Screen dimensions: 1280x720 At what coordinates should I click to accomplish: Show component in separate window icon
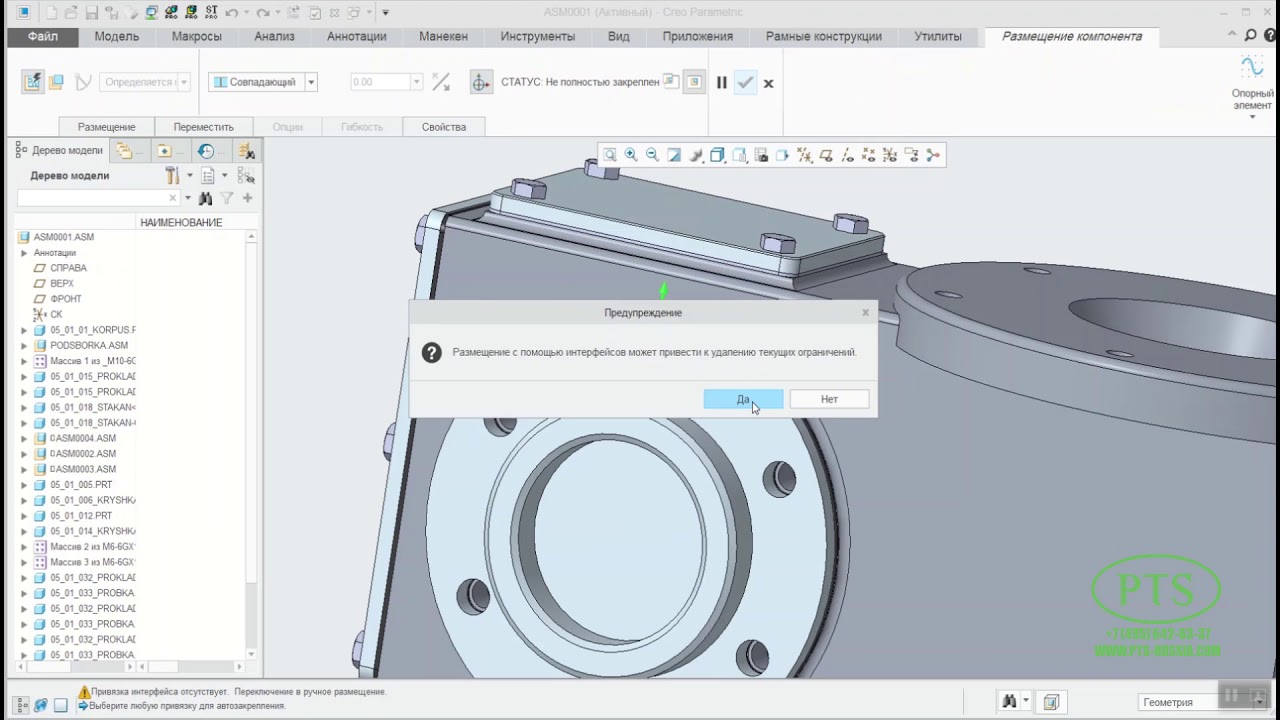pos(671,82)
